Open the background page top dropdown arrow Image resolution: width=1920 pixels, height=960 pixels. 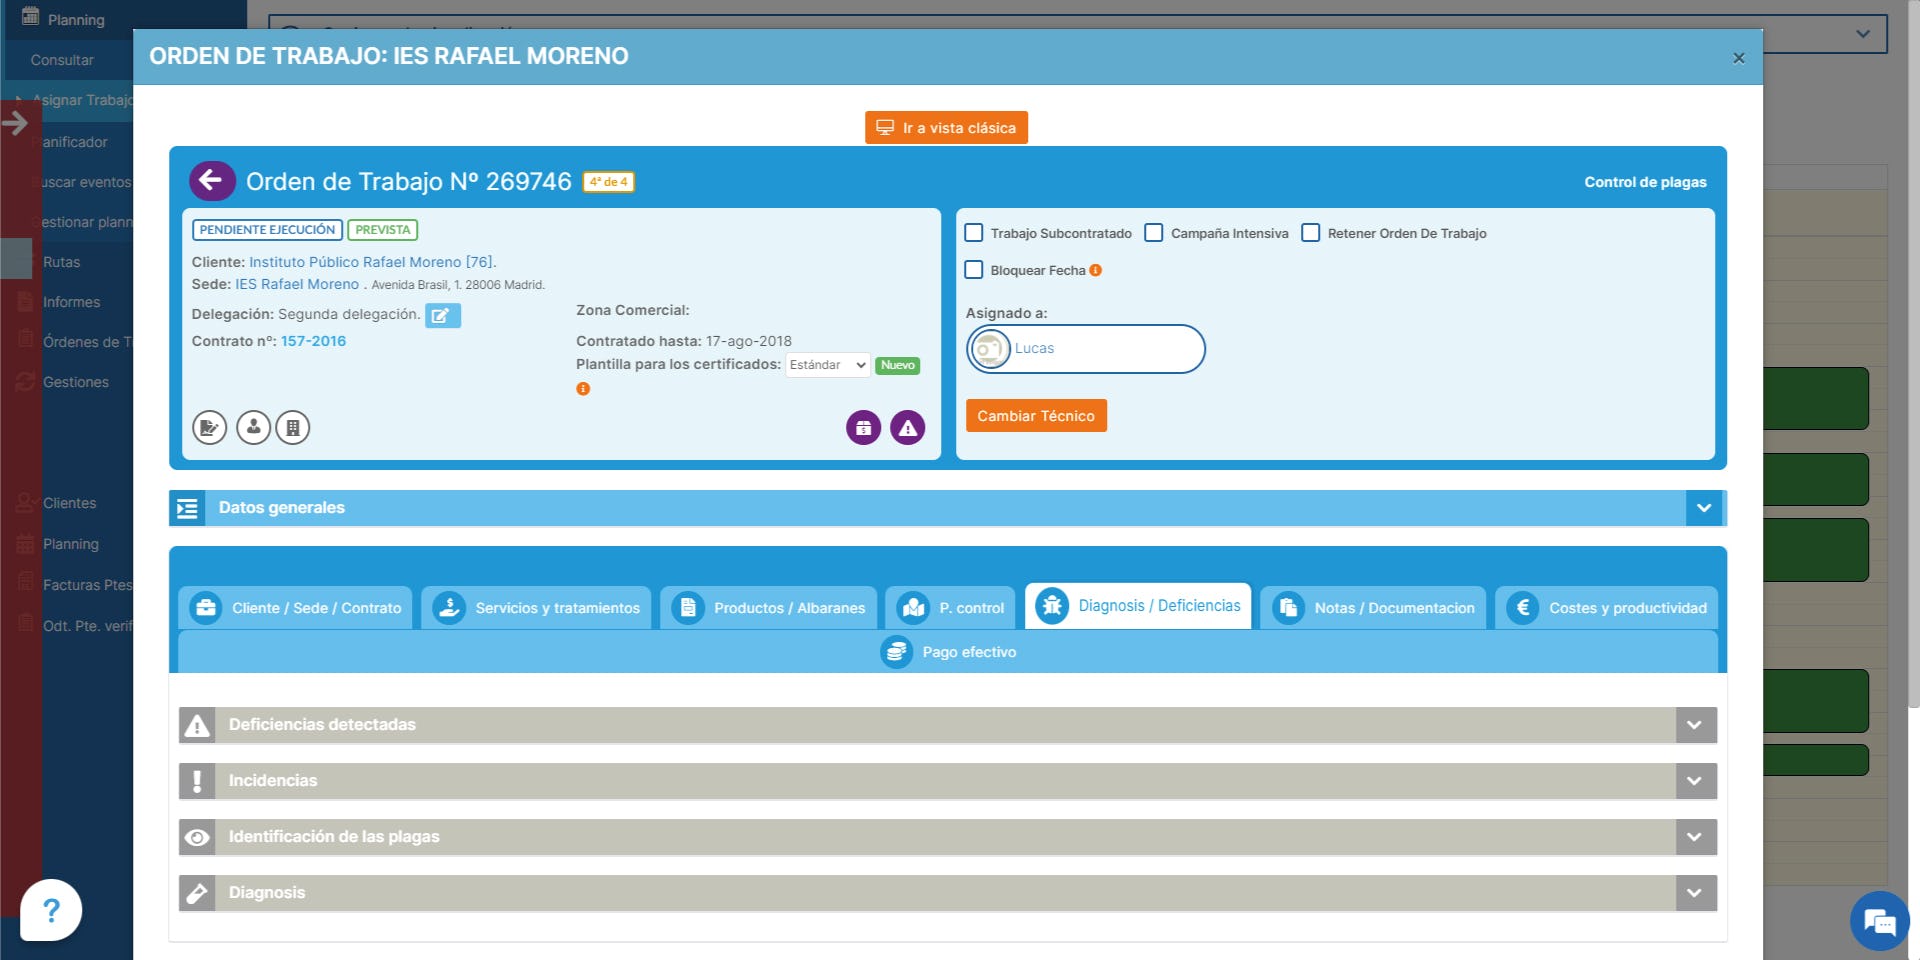(x=1862, y=34)
